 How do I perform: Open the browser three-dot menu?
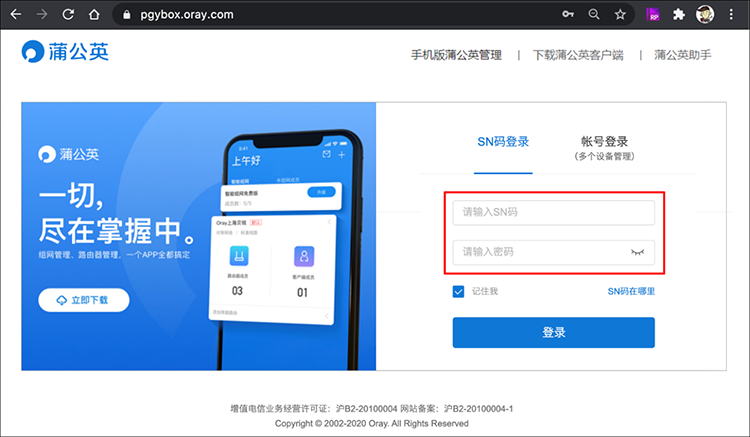(x=731, y=14)
